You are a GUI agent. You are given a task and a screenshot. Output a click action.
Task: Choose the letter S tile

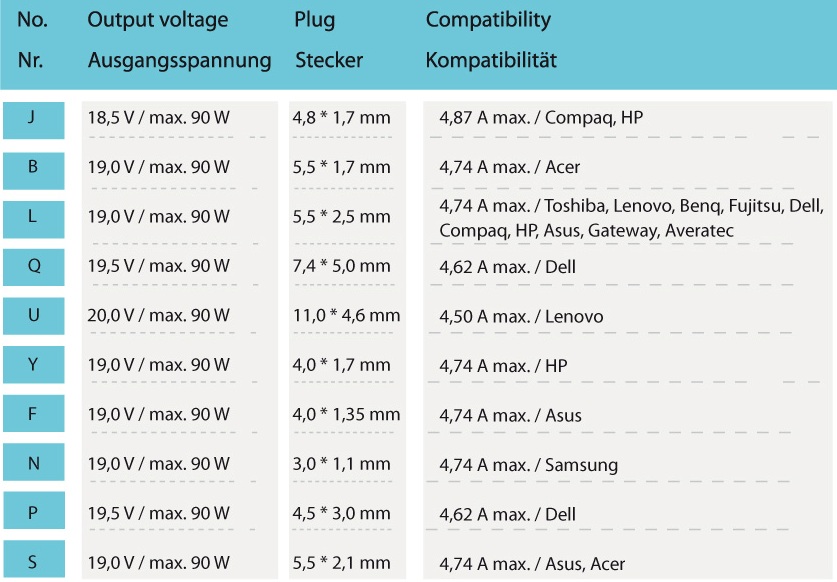33,562
